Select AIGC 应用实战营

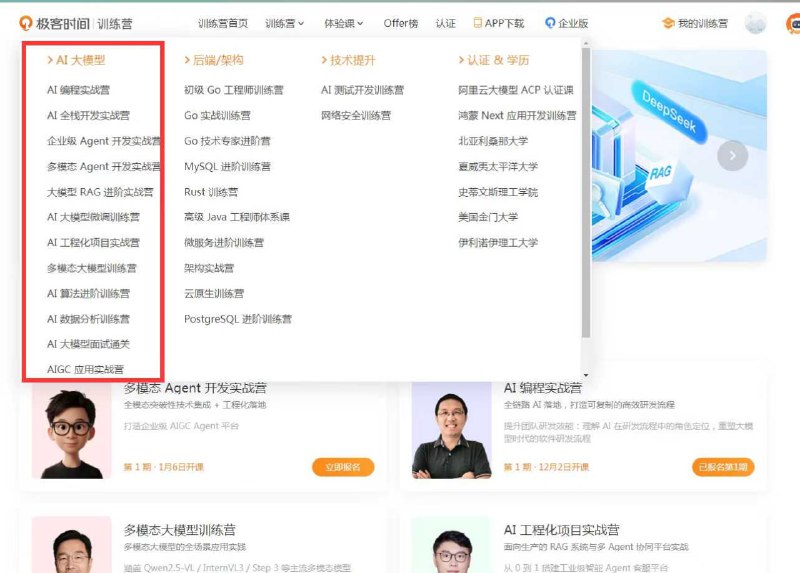coord(85,369)
